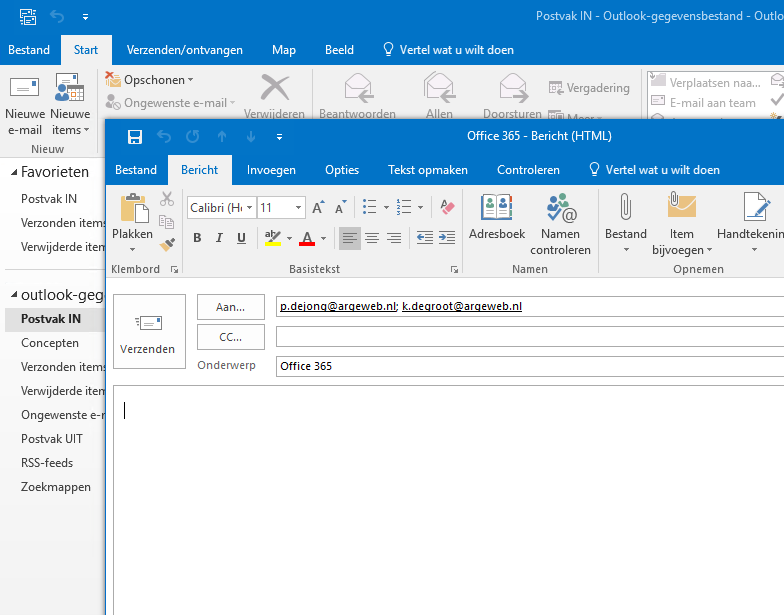Open bullet list style dropdown arrow
Viewport: 784px width, 615px height.
[386, 208]
